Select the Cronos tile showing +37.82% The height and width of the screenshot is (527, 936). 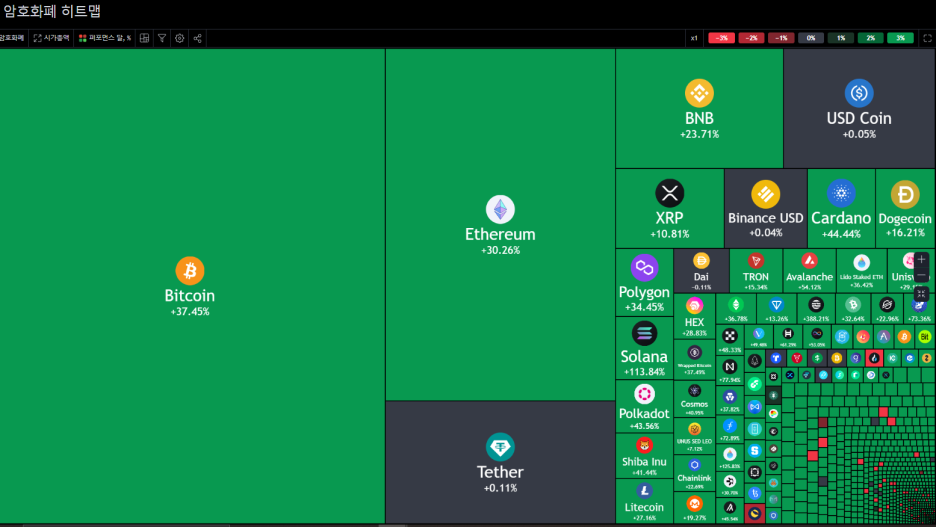click(x=730, y=400)
